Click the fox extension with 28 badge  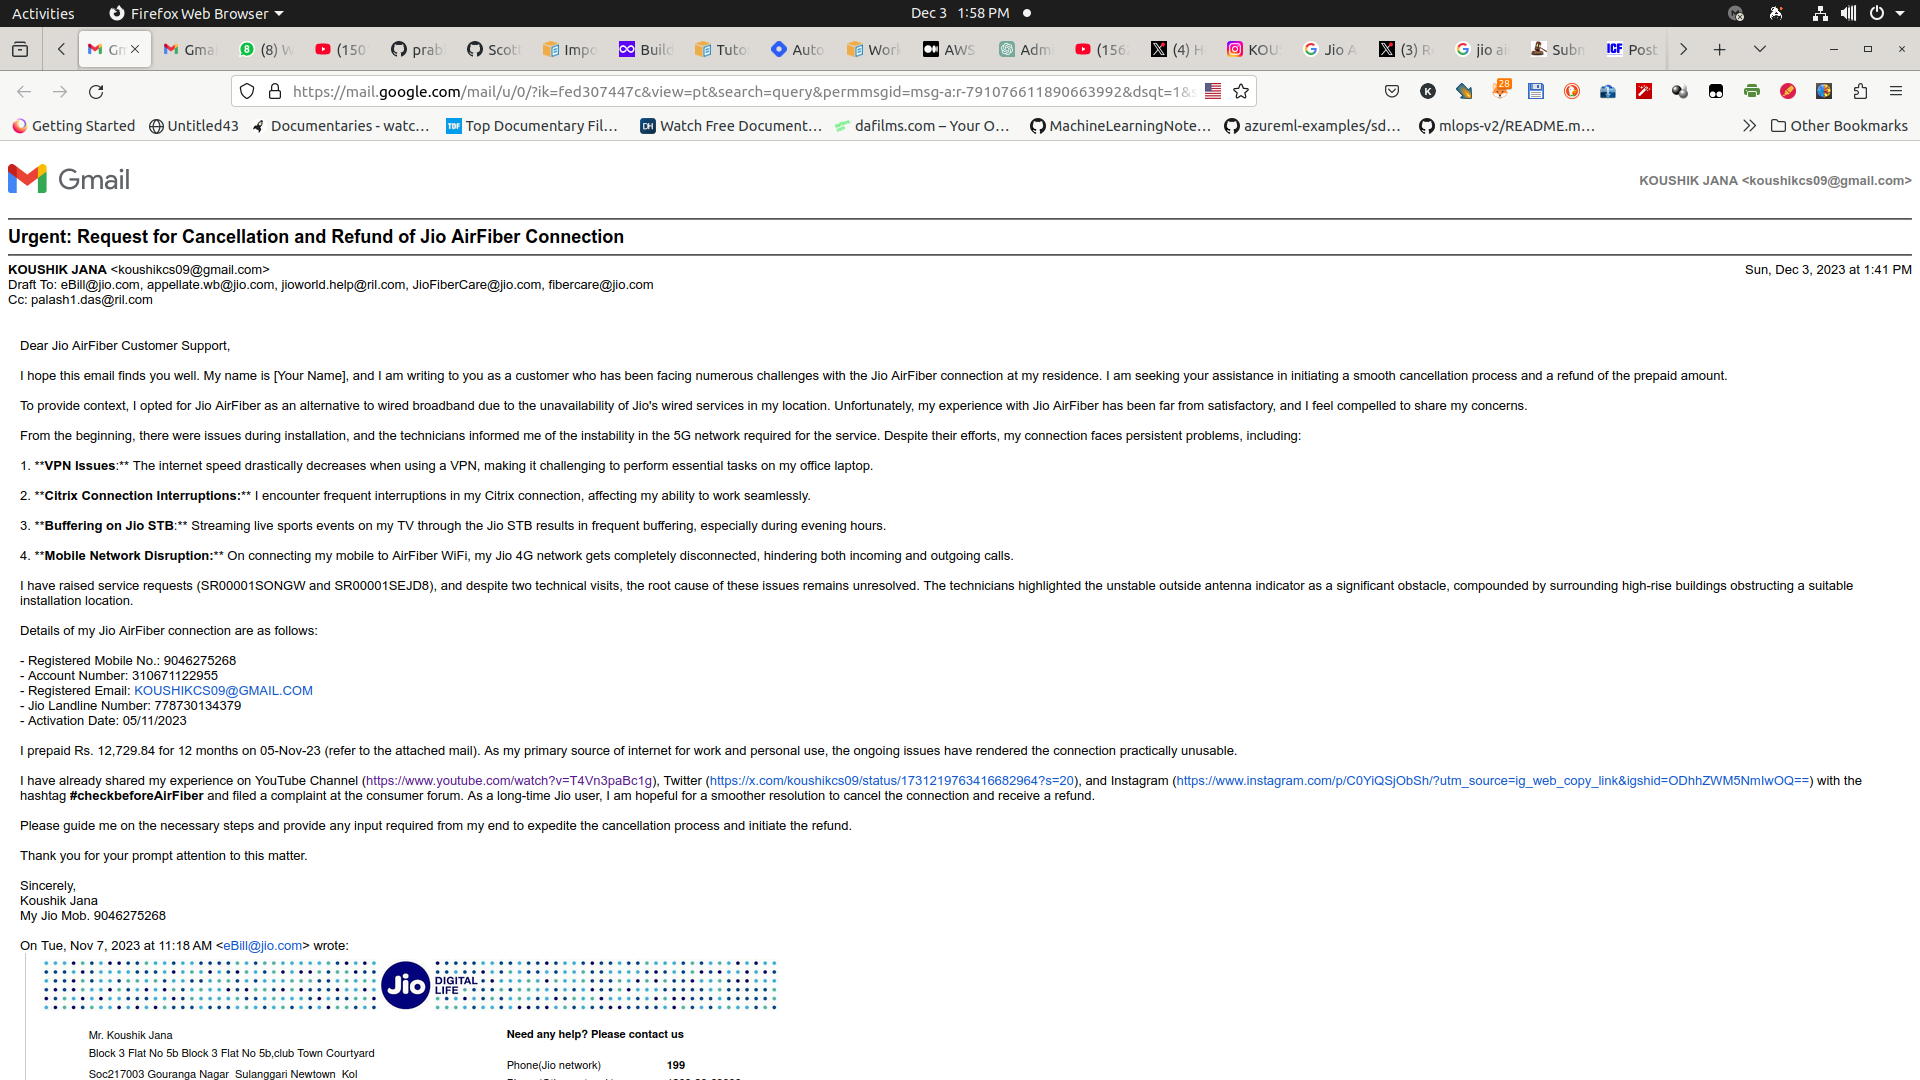click(x=1500, y=91)
